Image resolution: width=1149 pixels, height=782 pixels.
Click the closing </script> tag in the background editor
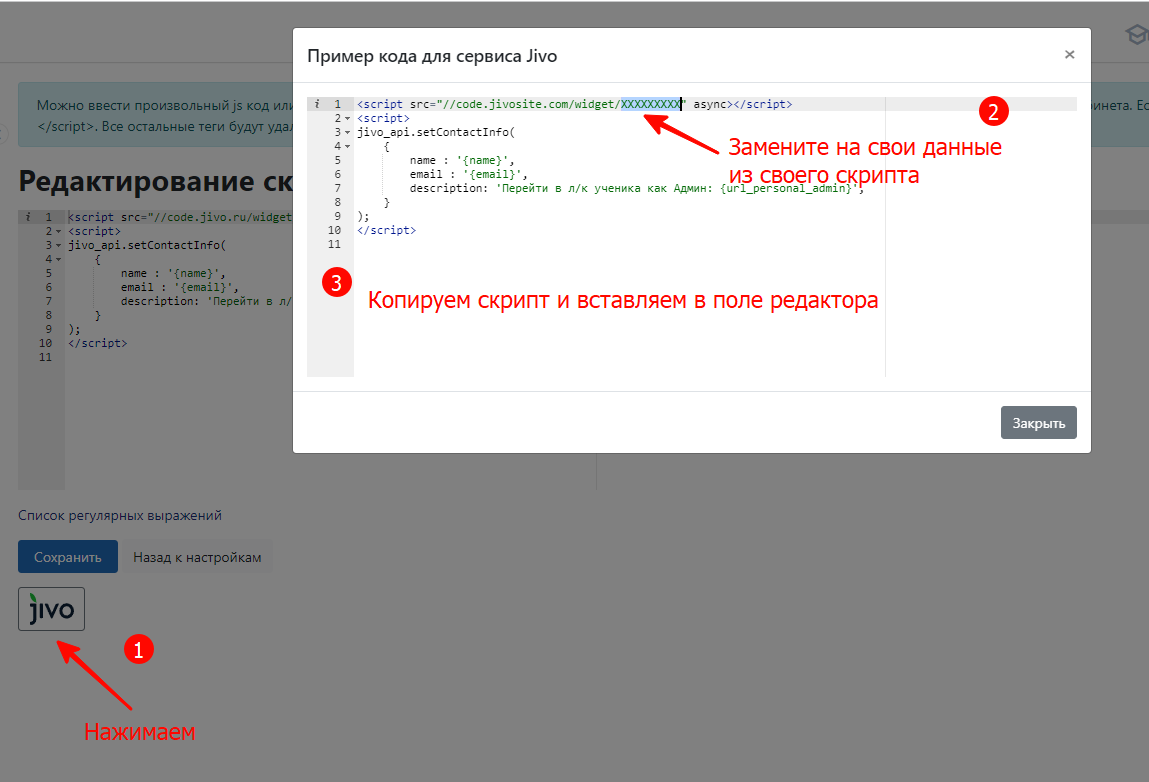coord(97,343)
